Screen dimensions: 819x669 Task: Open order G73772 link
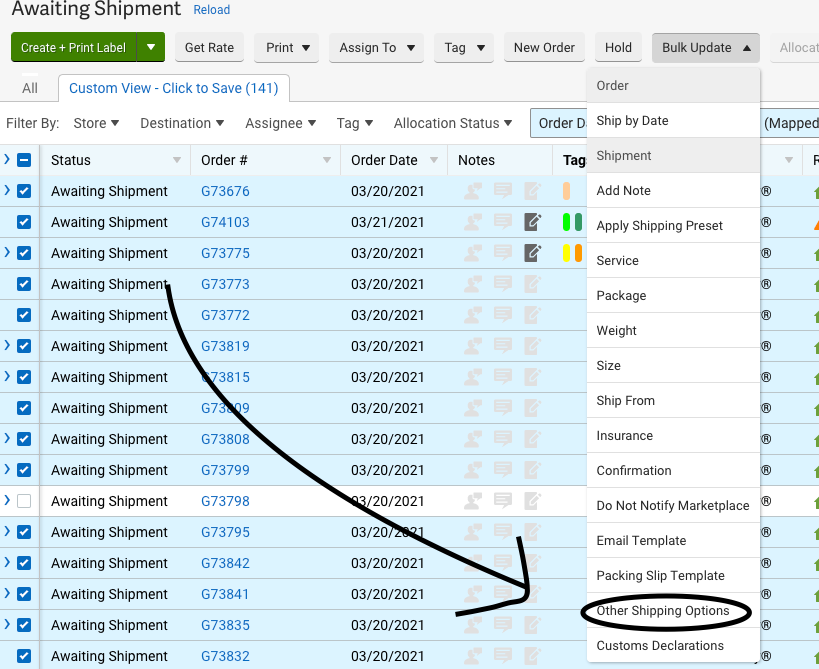[x=225, y=315]
